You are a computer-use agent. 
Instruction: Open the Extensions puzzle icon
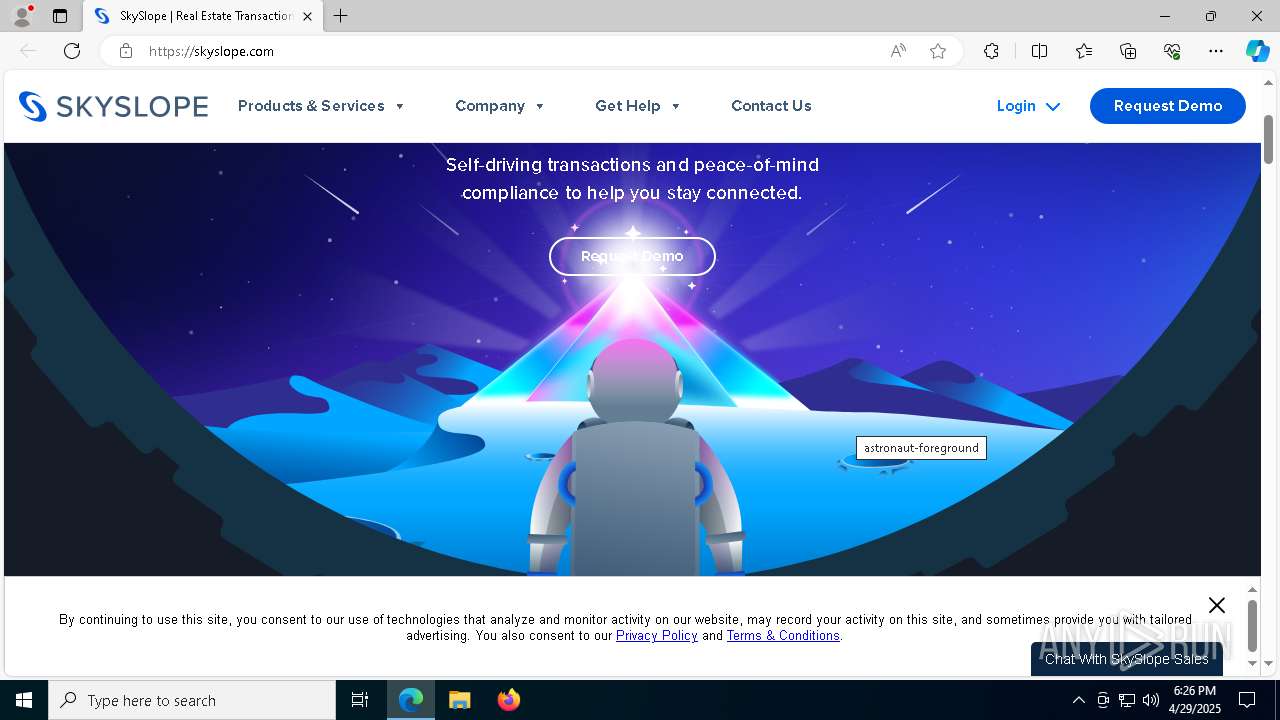click(991, 51)
